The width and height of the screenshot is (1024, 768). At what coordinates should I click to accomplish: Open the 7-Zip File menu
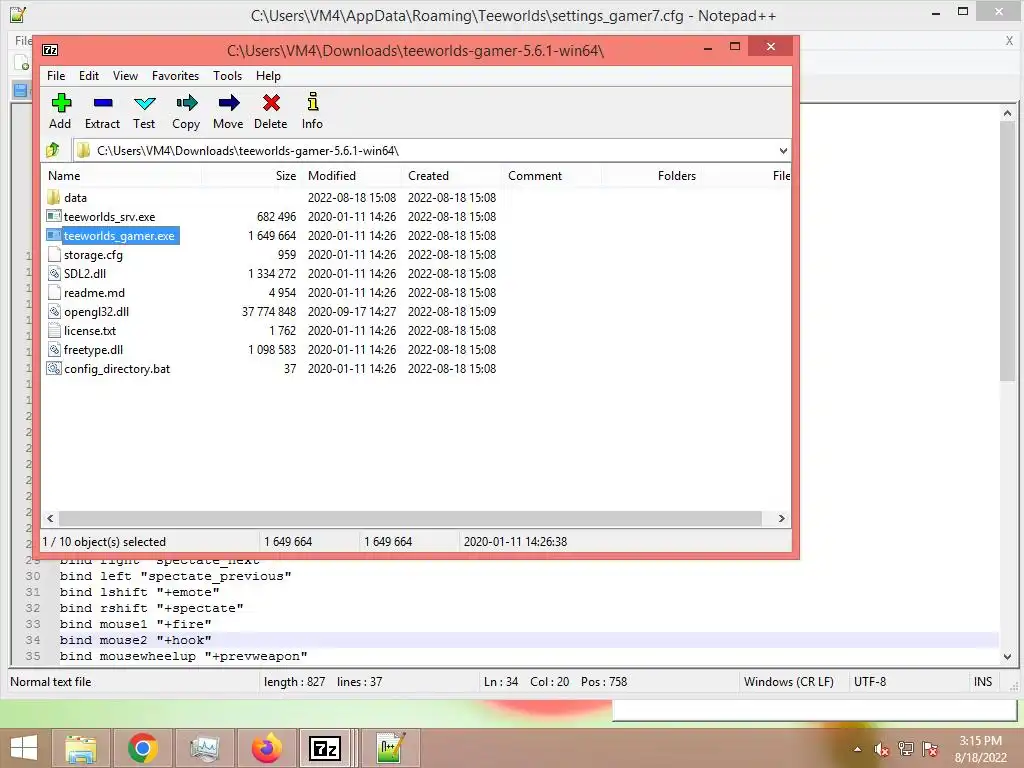point(56,76)
